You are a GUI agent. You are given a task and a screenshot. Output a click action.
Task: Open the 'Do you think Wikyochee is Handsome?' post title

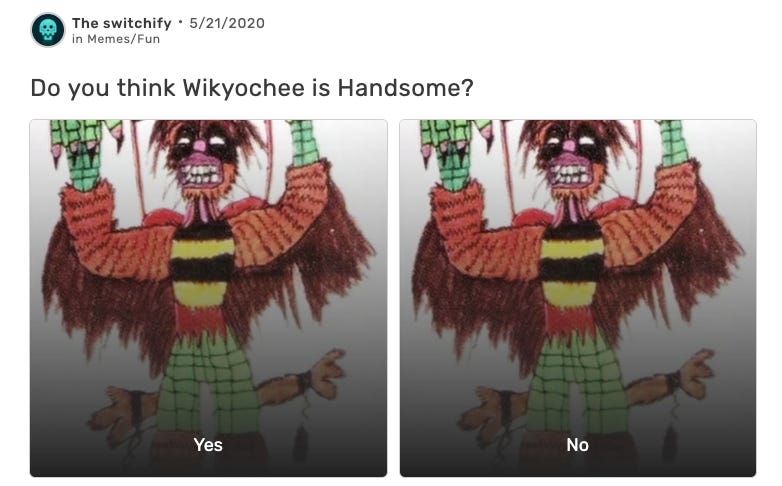pyautogui.click(x=252, y=88)
